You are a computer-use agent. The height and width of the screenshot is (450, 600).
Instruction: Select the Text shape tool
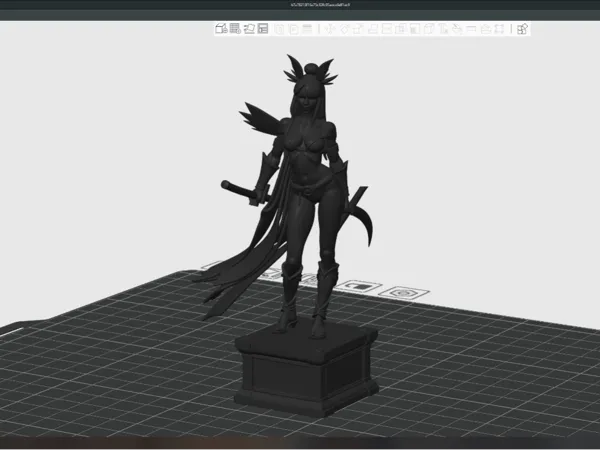[443, 29]
